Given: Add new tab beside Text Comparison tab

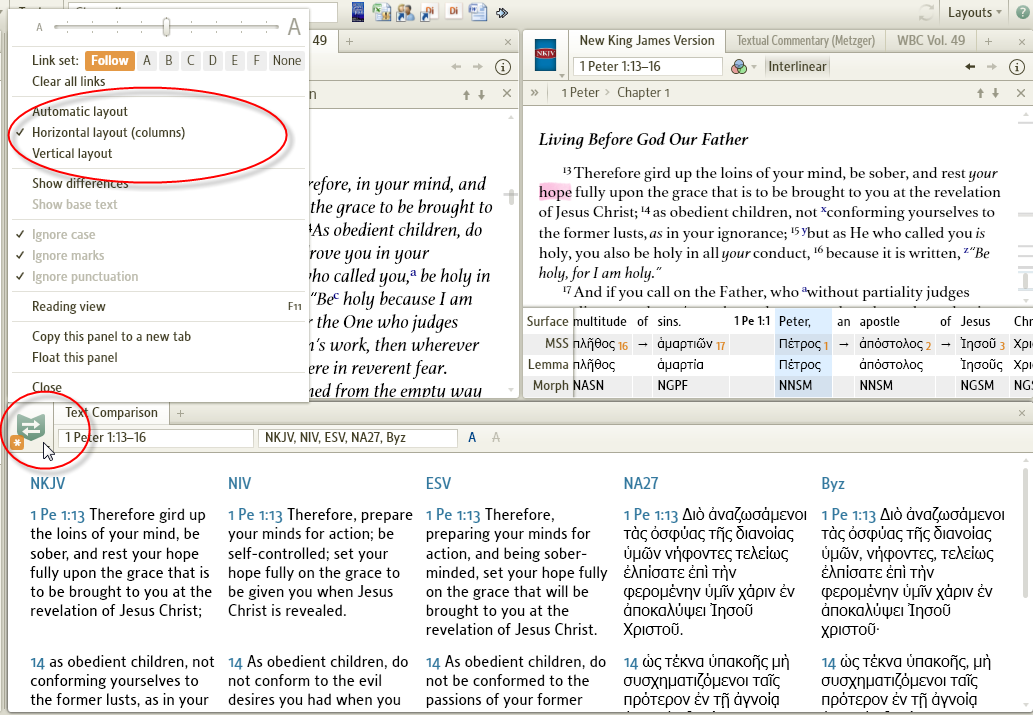Looking at the screenshot, I should (181, 413).
